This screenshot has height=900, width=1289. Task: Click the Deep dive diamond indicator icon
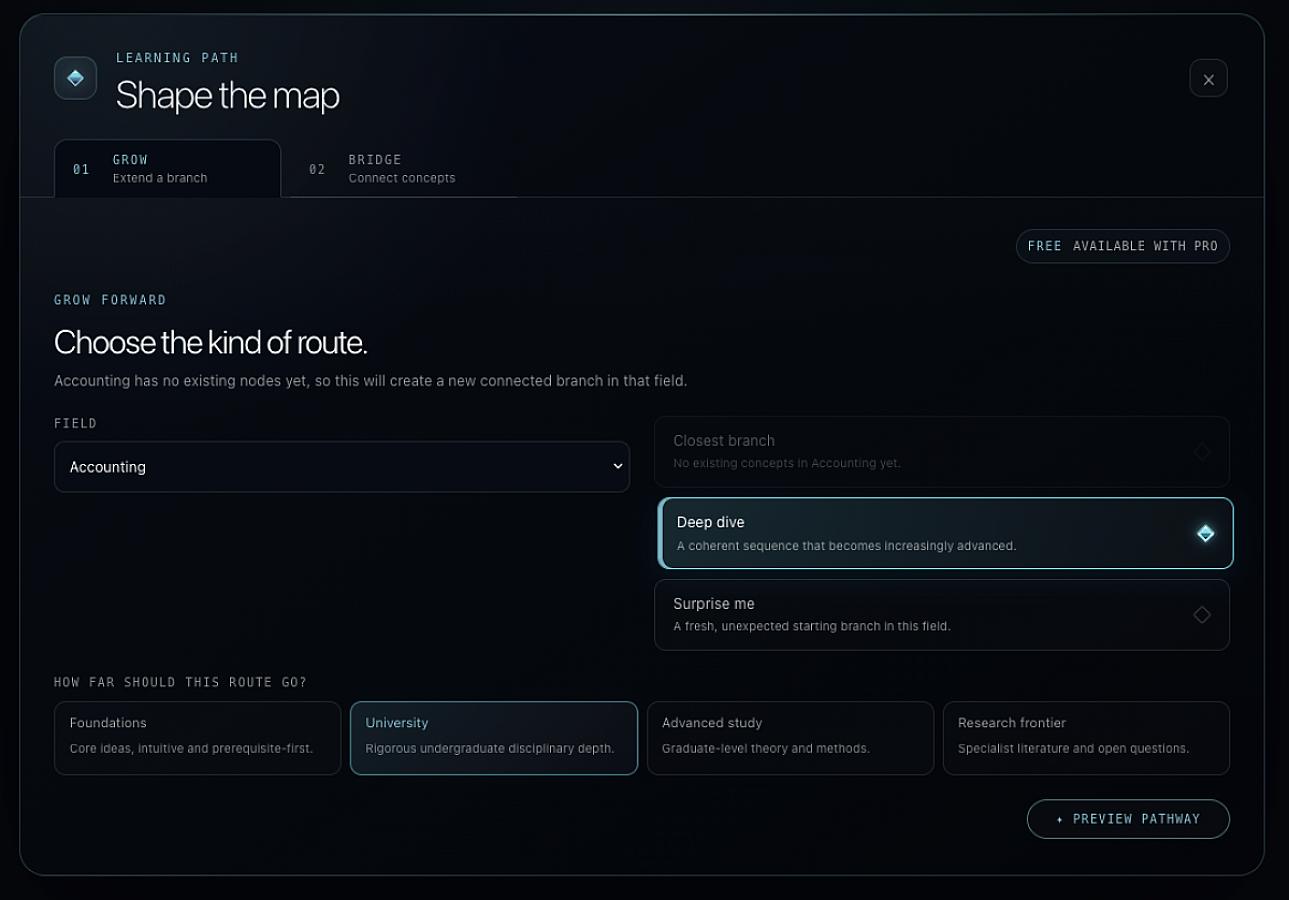[1205, 533]
